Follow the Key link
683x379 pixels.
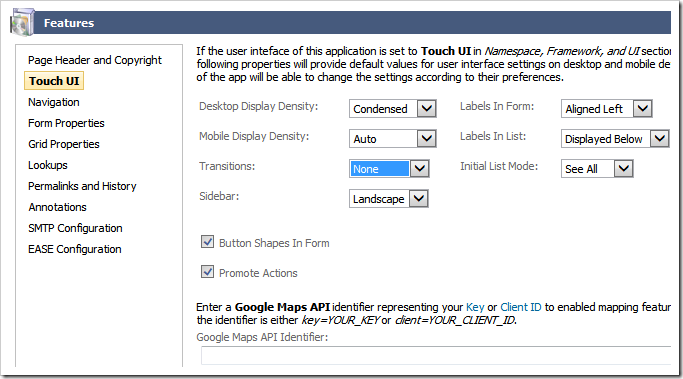(475, 307)
